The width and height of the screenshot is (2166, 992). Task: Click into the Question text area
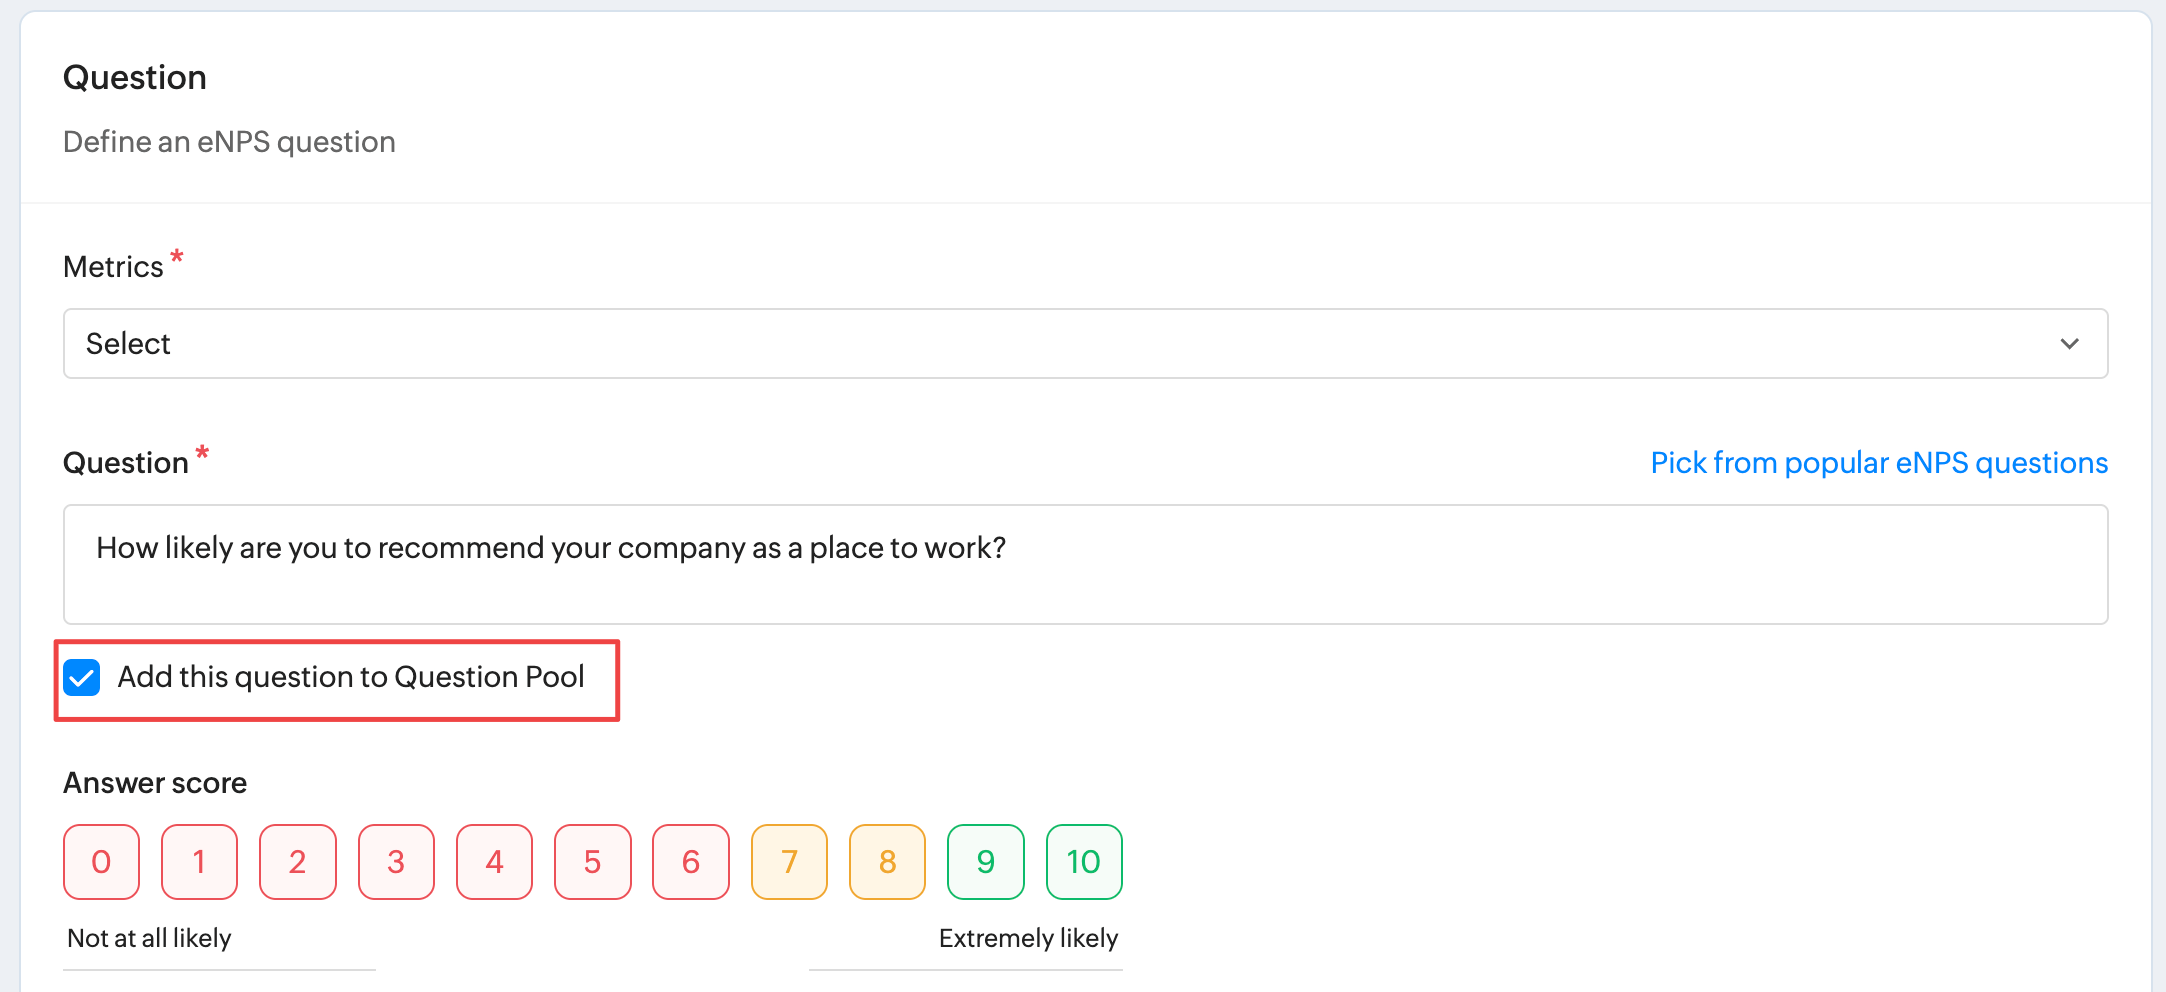pos(1085,564)
